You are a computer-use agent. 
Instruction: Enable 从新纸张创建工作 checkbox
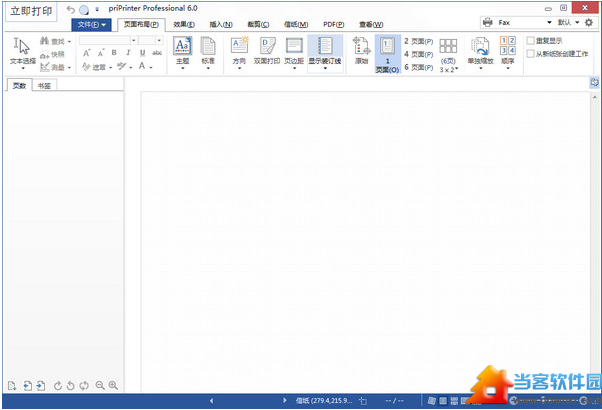pyautogui.click(x=531, y=54)
